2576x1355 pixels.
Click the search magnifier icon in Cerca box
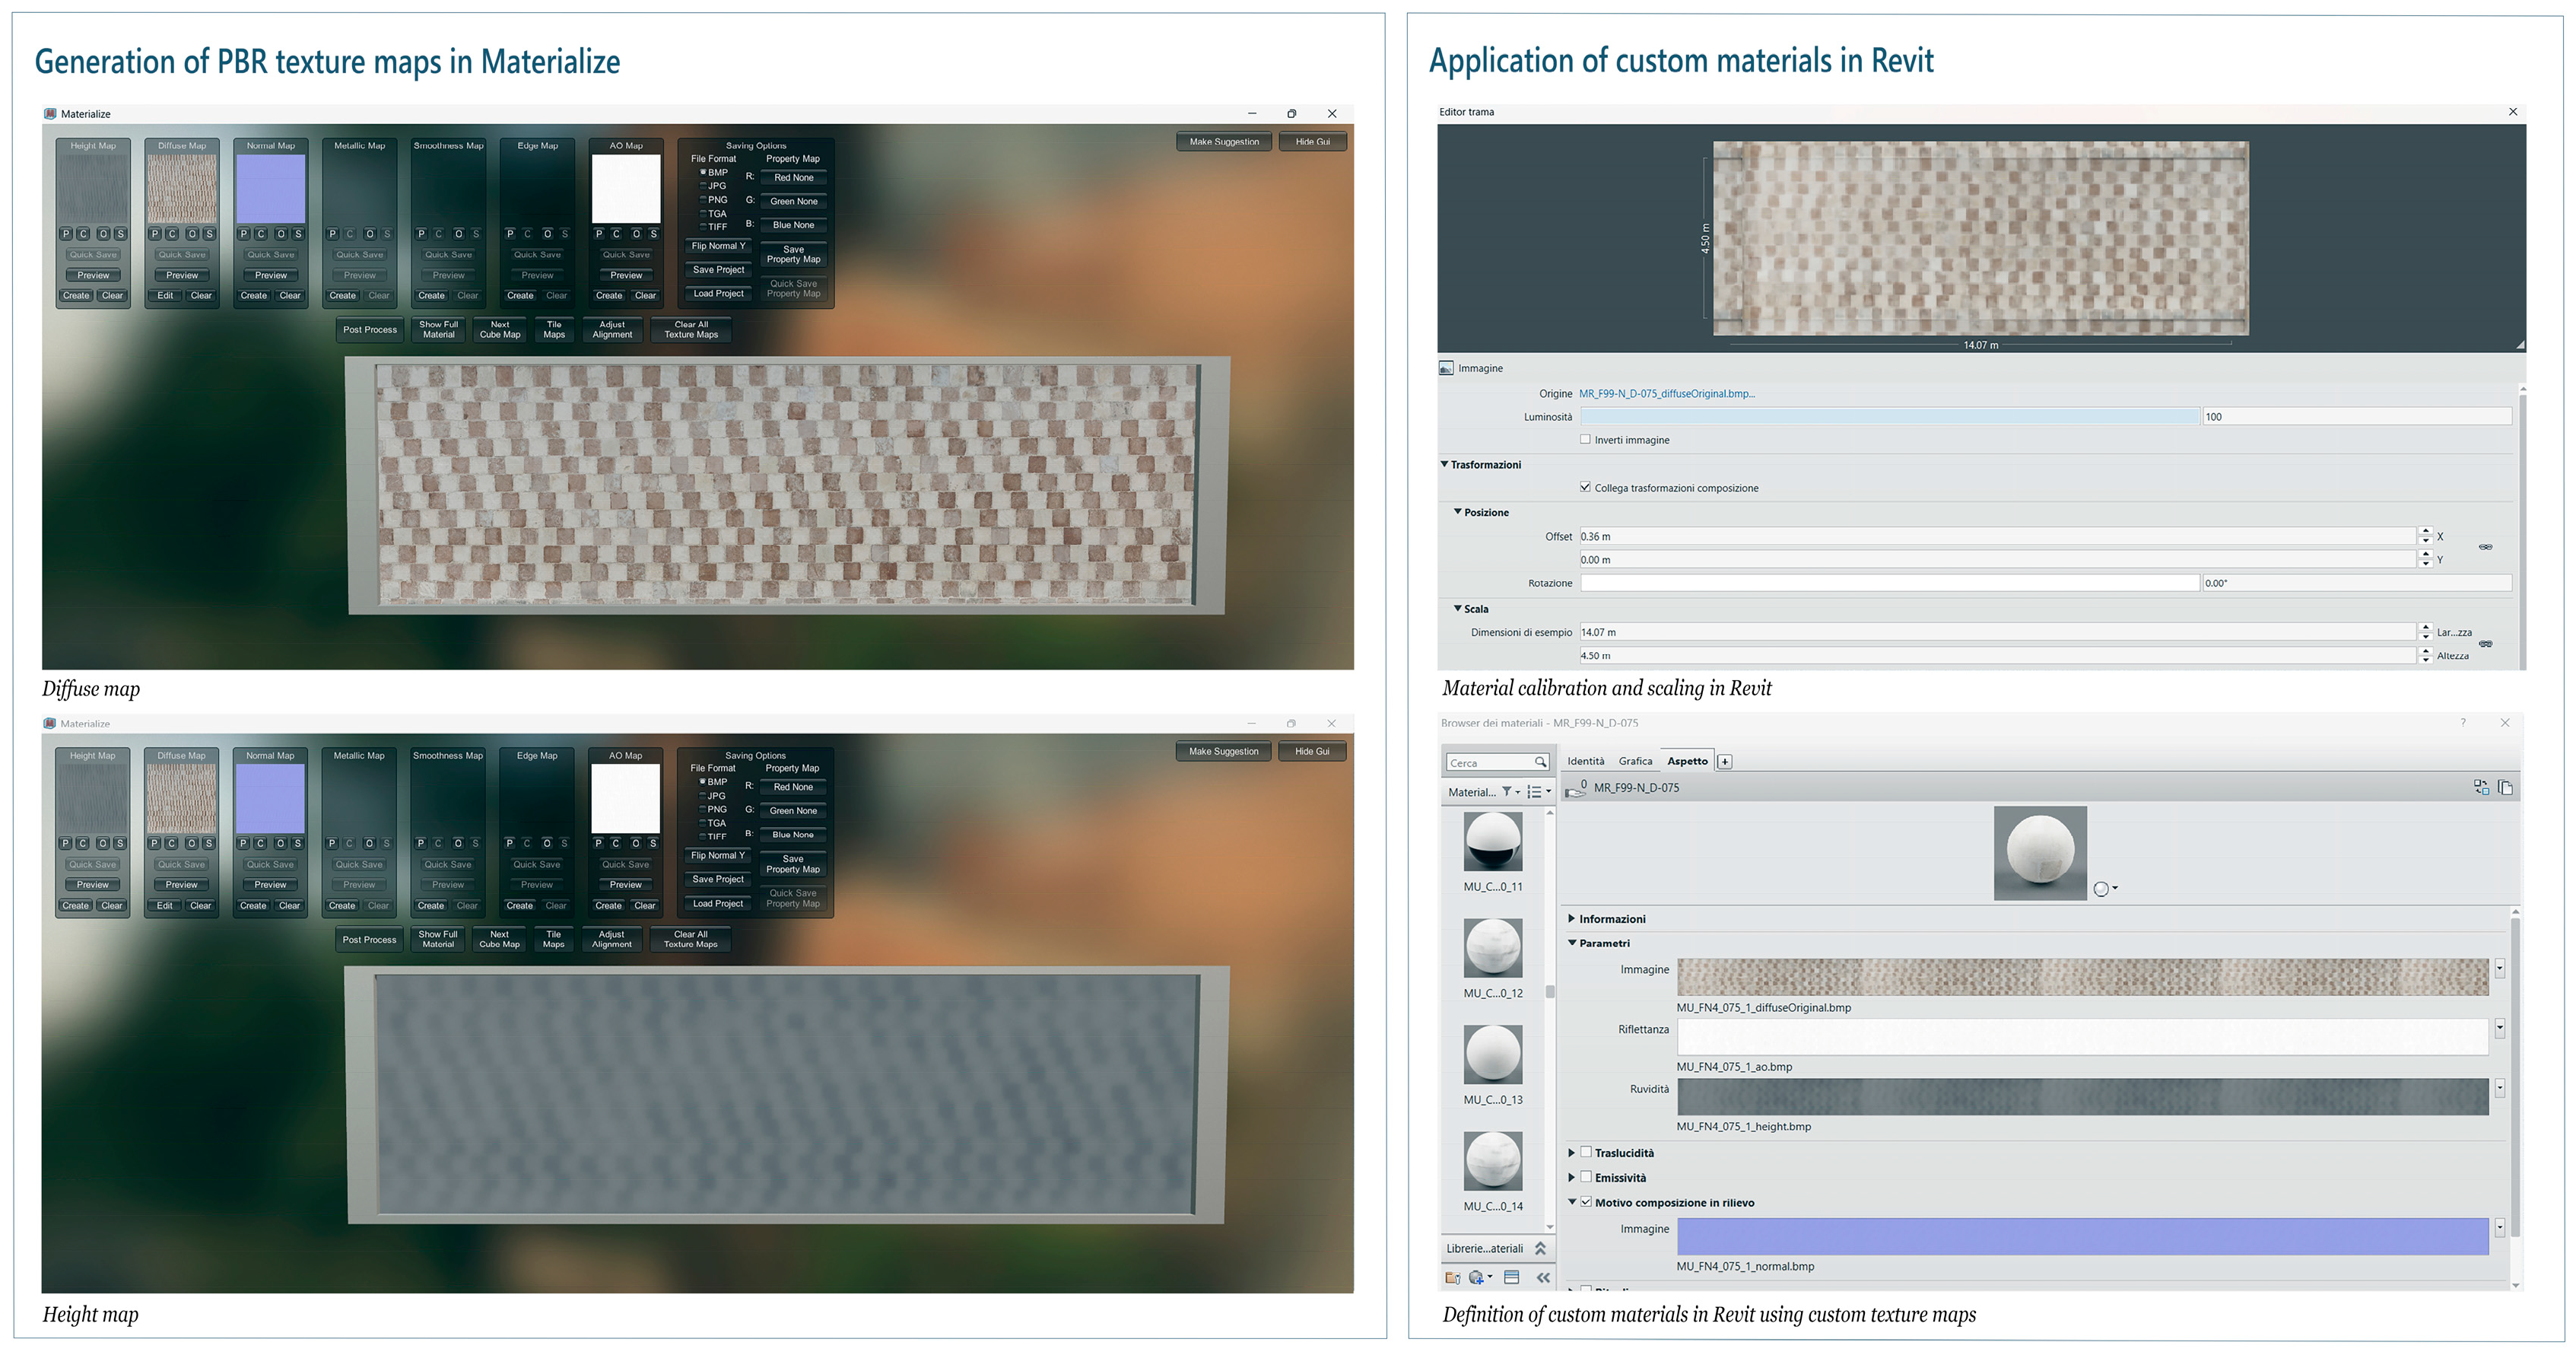point(1540,763)
